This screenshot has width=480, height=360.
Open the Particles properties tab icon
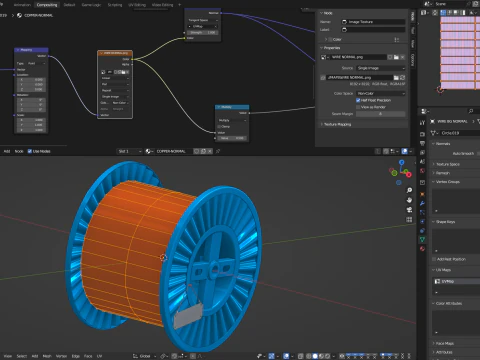[x=422, y=212]
